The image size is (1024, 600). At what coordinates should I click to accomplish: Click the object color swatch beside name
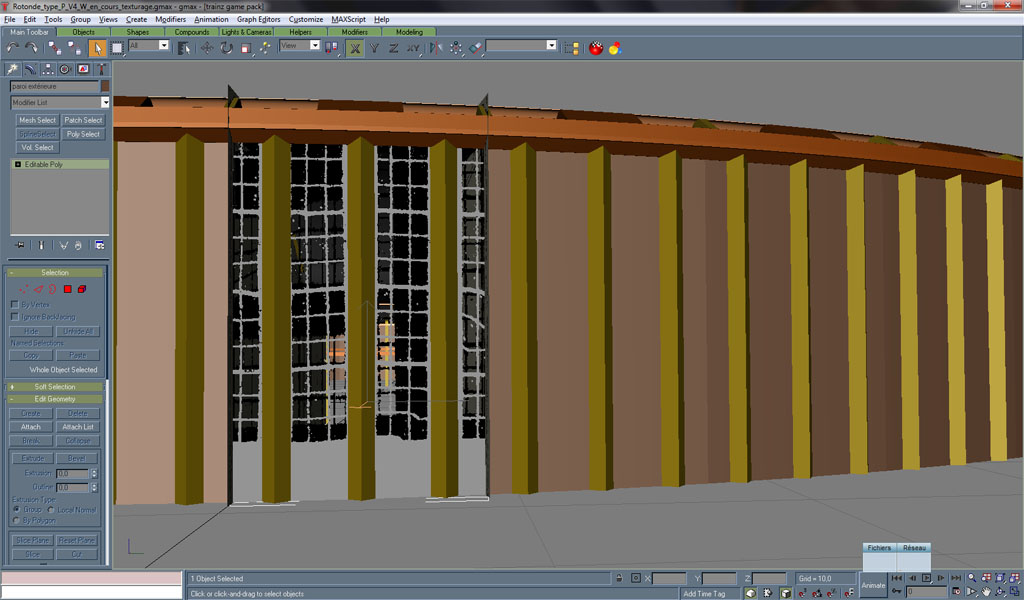(105, 86)
